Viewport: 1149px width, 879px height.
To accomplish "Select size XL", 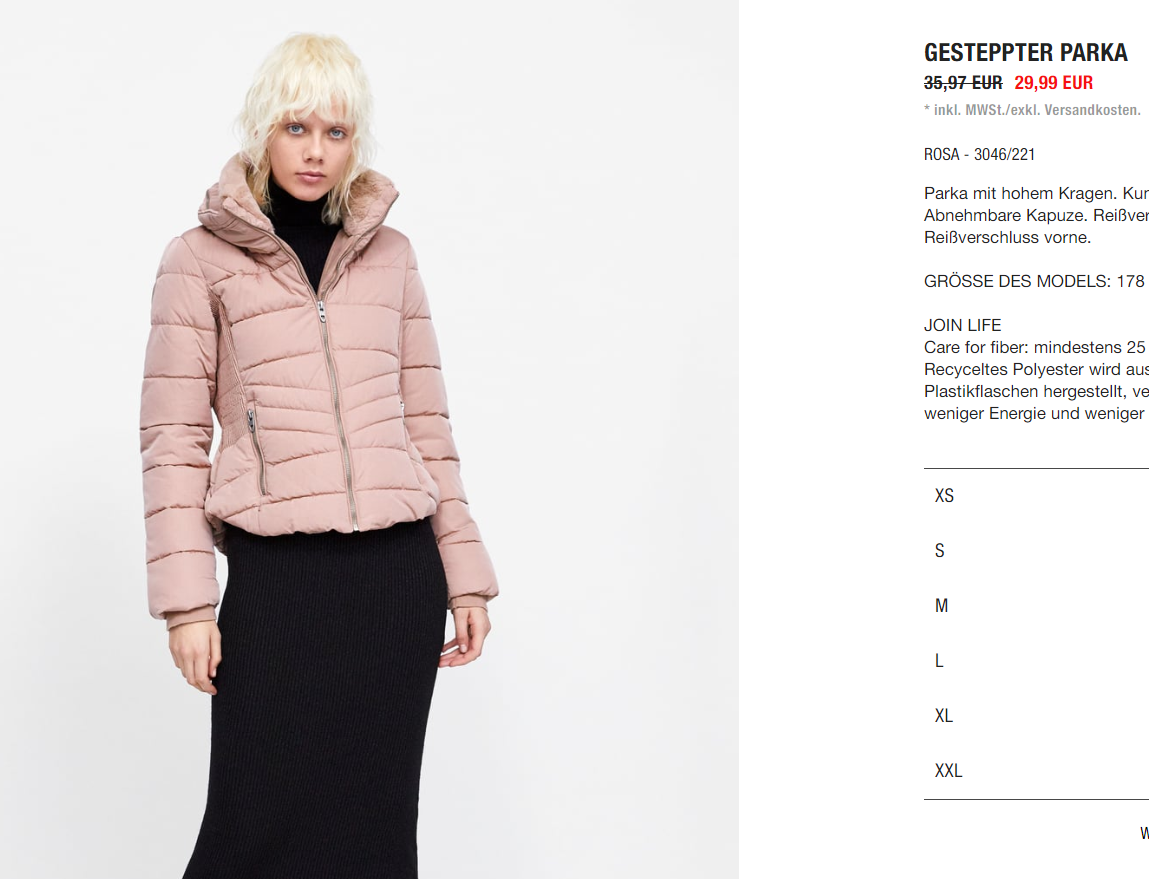I will [1036, 716].
